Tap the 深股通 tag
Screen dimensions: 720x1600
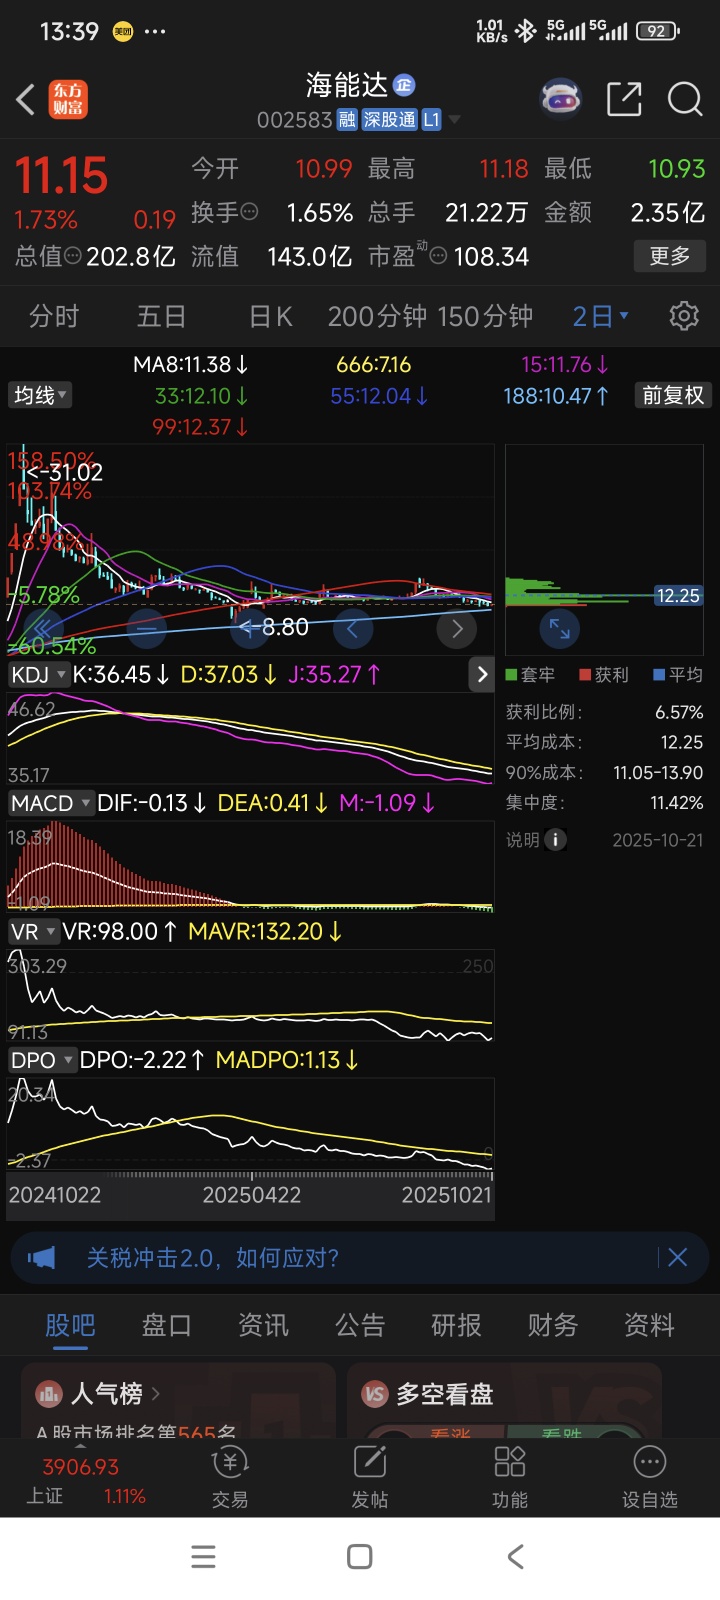389,120
